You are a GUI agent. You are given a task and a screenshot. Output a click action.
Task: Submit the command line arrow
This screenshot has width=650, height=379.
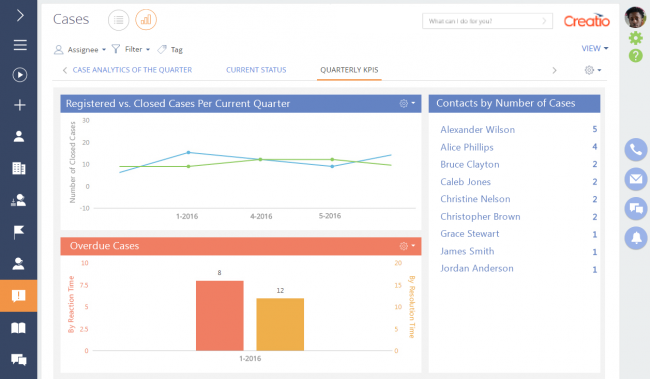tap(544, 21)
